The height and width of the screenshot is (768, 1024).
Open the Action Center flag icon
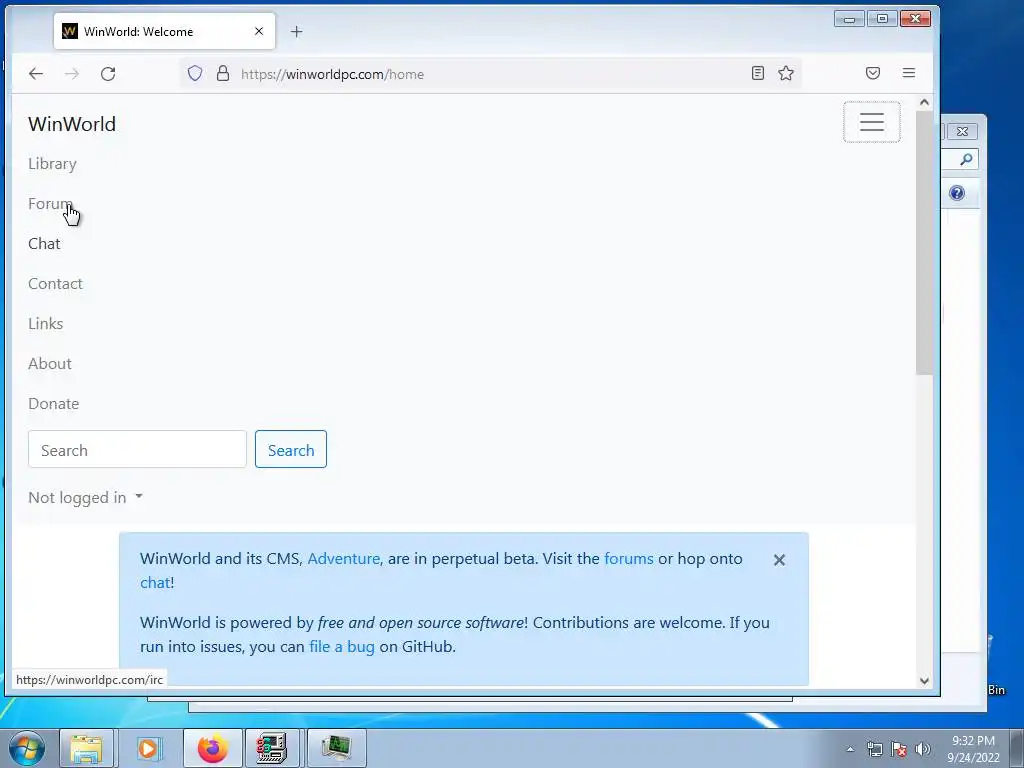pos(899,750)
